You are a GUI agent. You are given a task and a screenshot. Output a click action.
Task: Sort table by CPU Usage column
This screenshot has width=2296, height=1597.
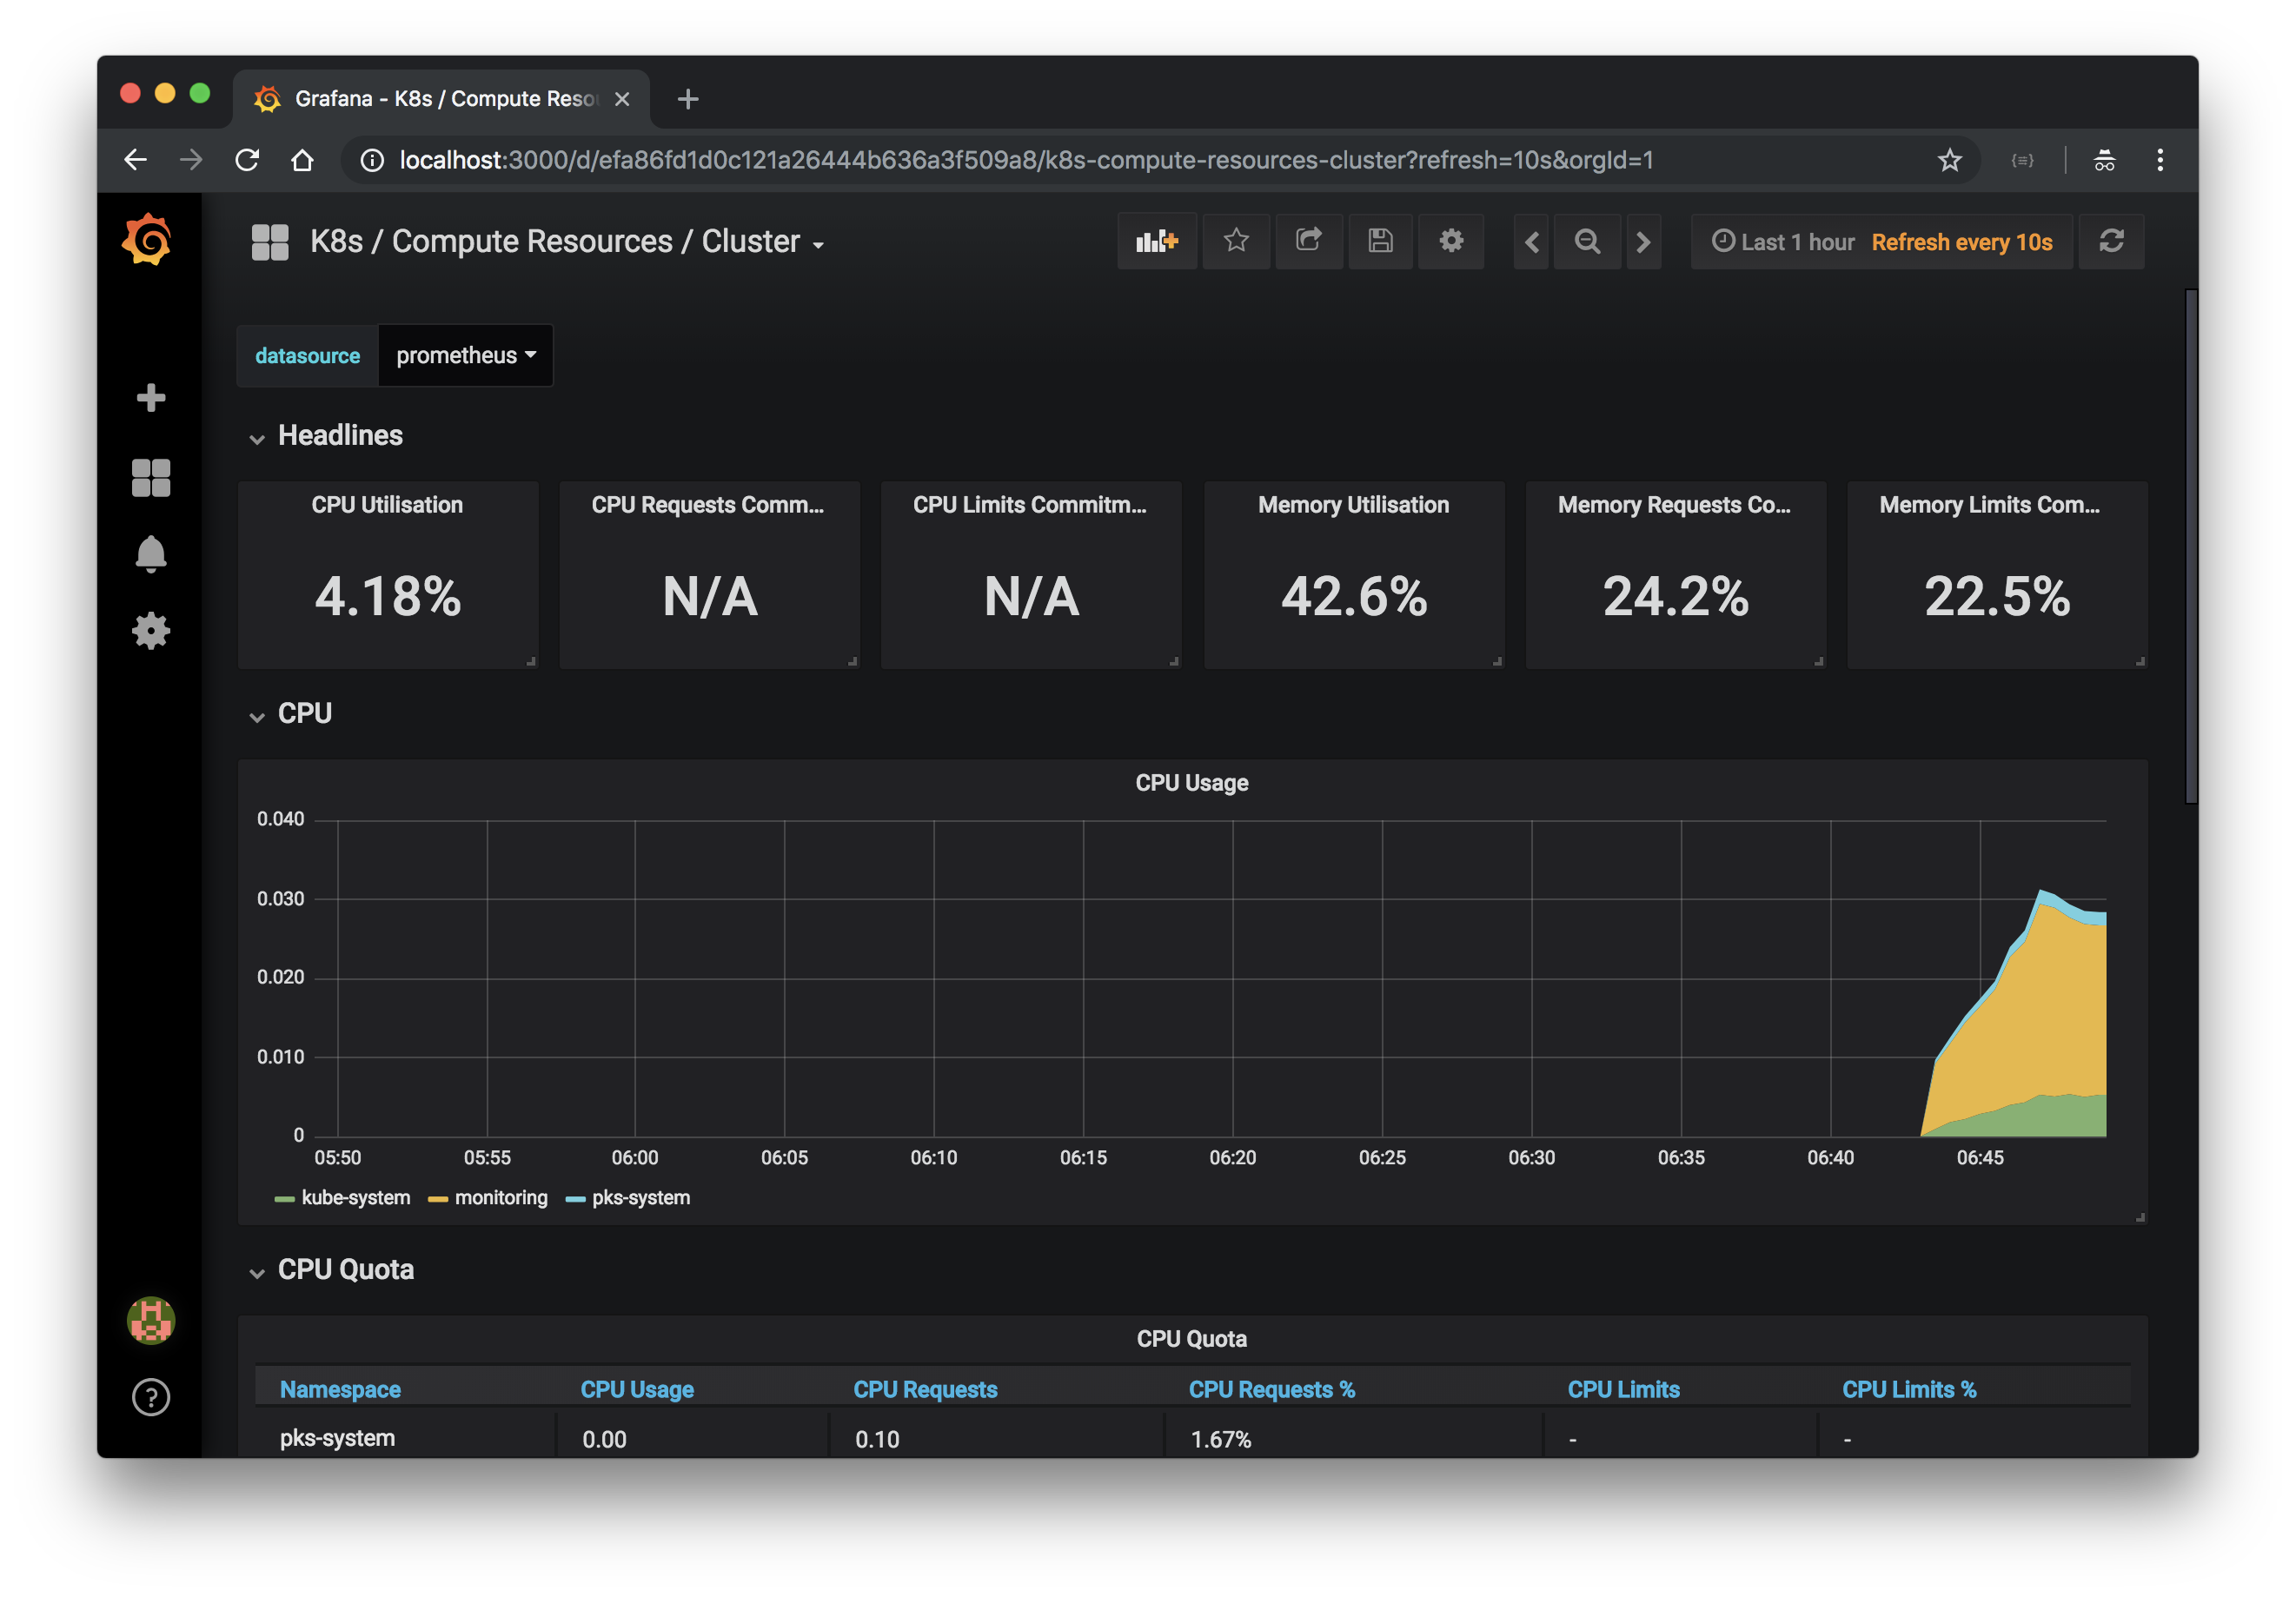637,1389
